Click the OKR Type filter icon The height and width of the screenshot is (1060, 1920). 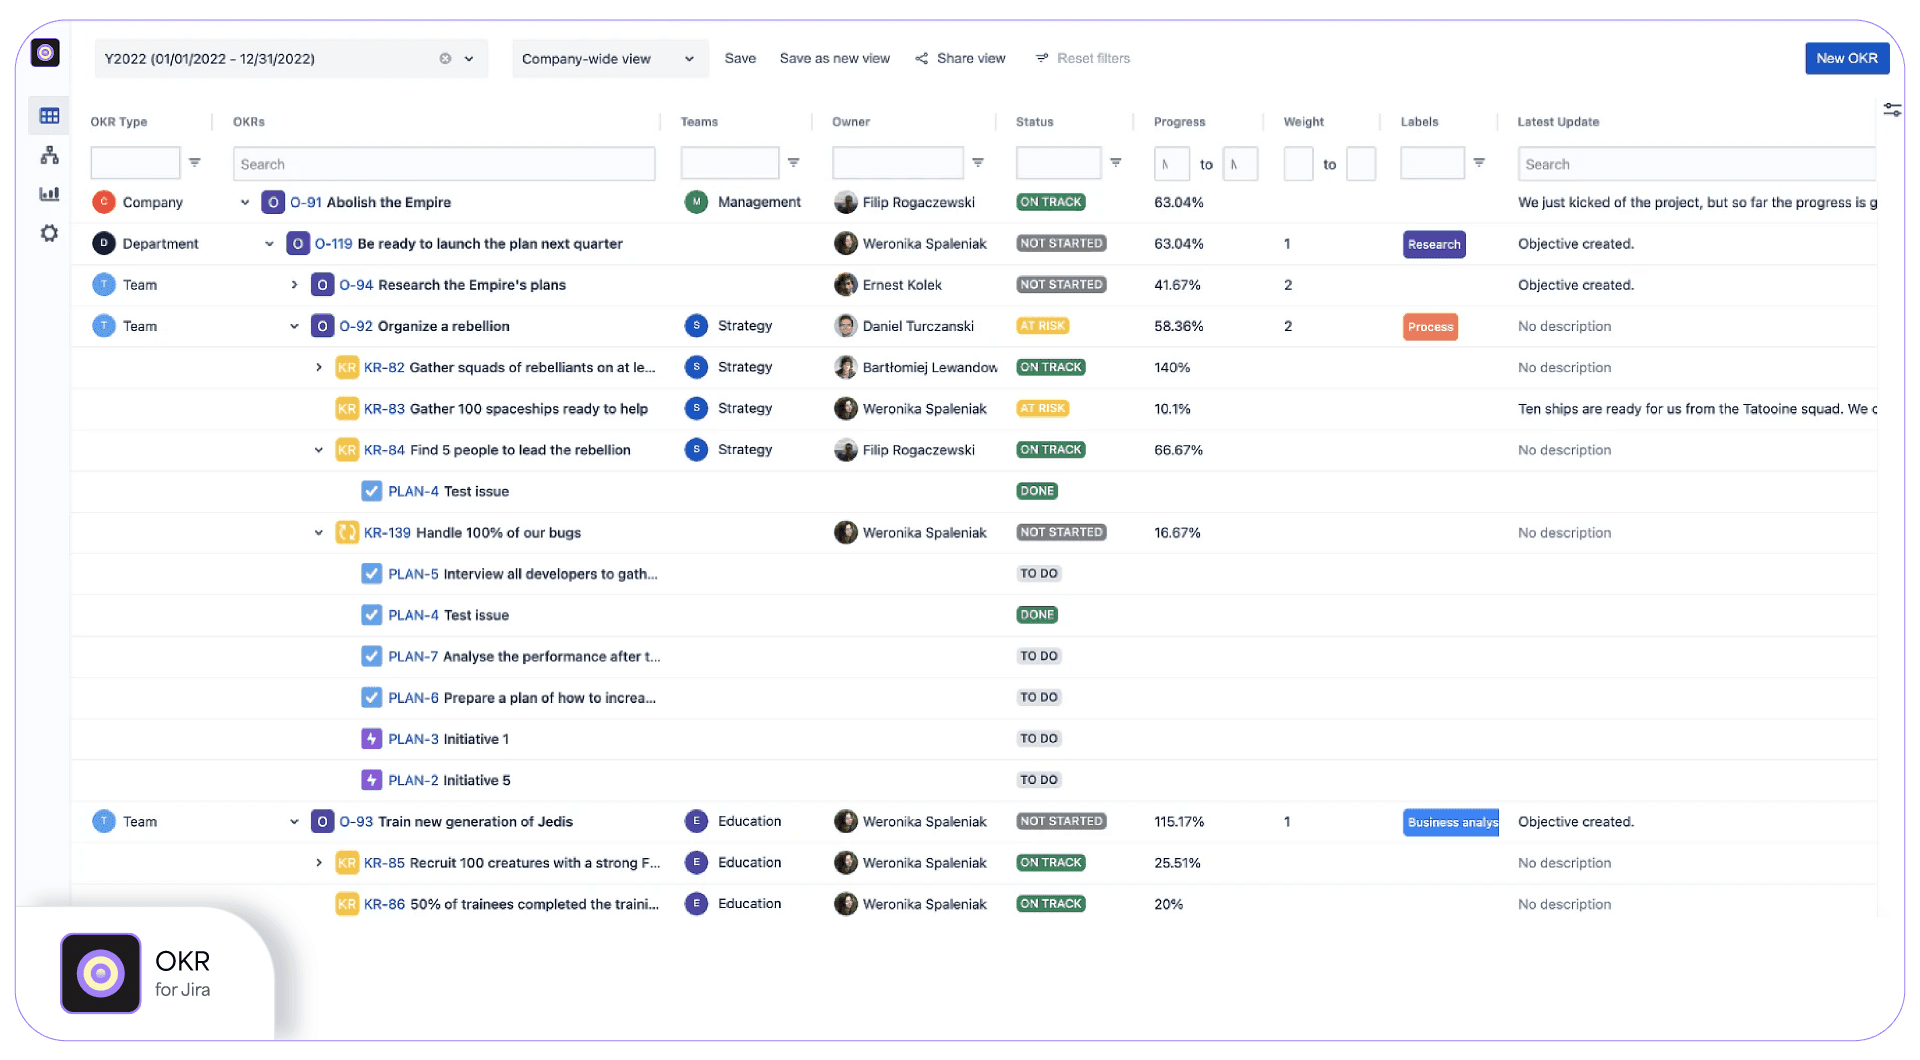[195, 162]
